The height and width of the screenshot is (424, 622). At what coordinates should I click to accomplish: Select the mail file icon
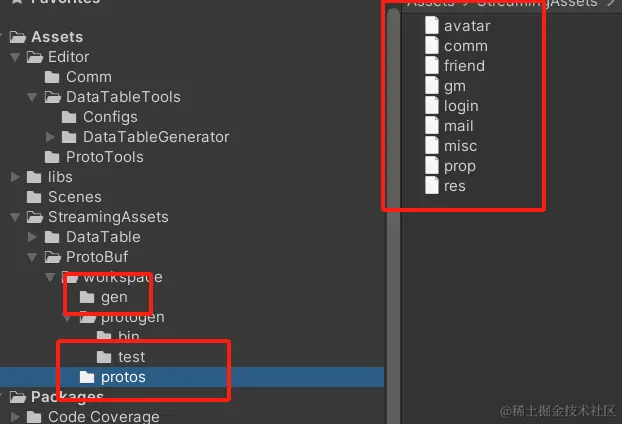432,126
